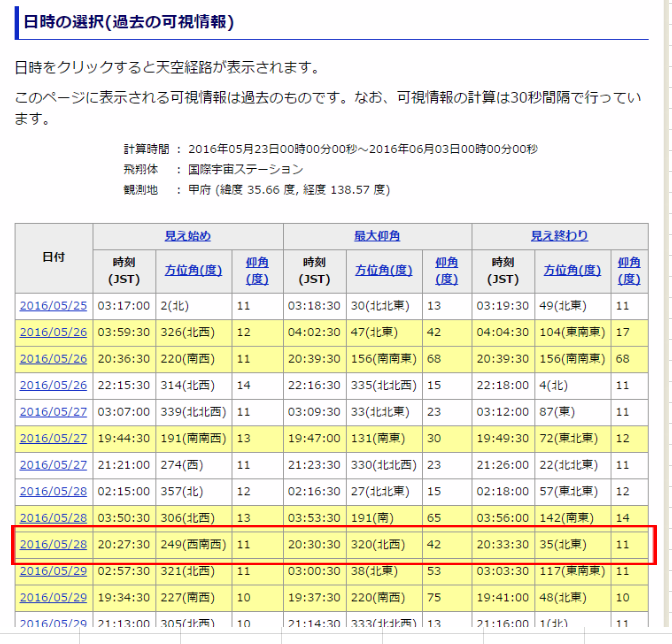This screenshot has height=644, width=672.
Task: Select the cell 48(北東)
Action: coord(573,598)
